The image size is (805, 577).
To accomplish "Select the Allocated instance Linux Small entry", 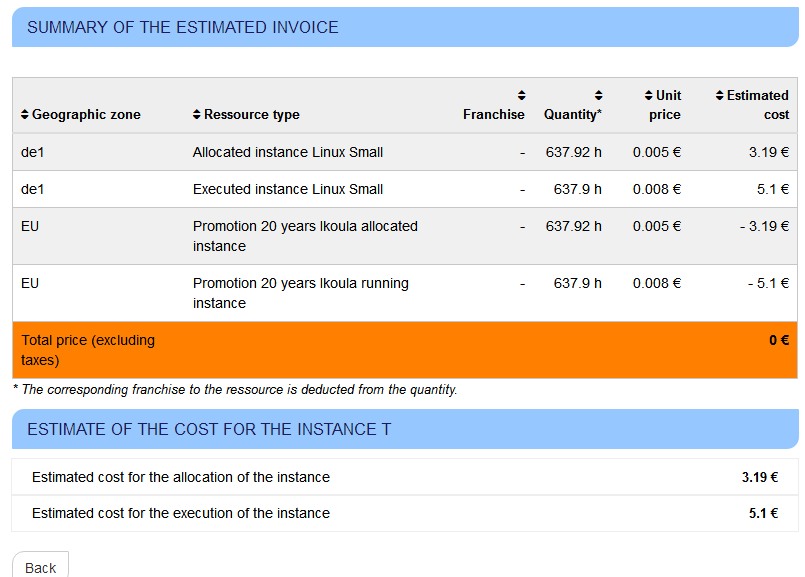I will click(288, 153).
